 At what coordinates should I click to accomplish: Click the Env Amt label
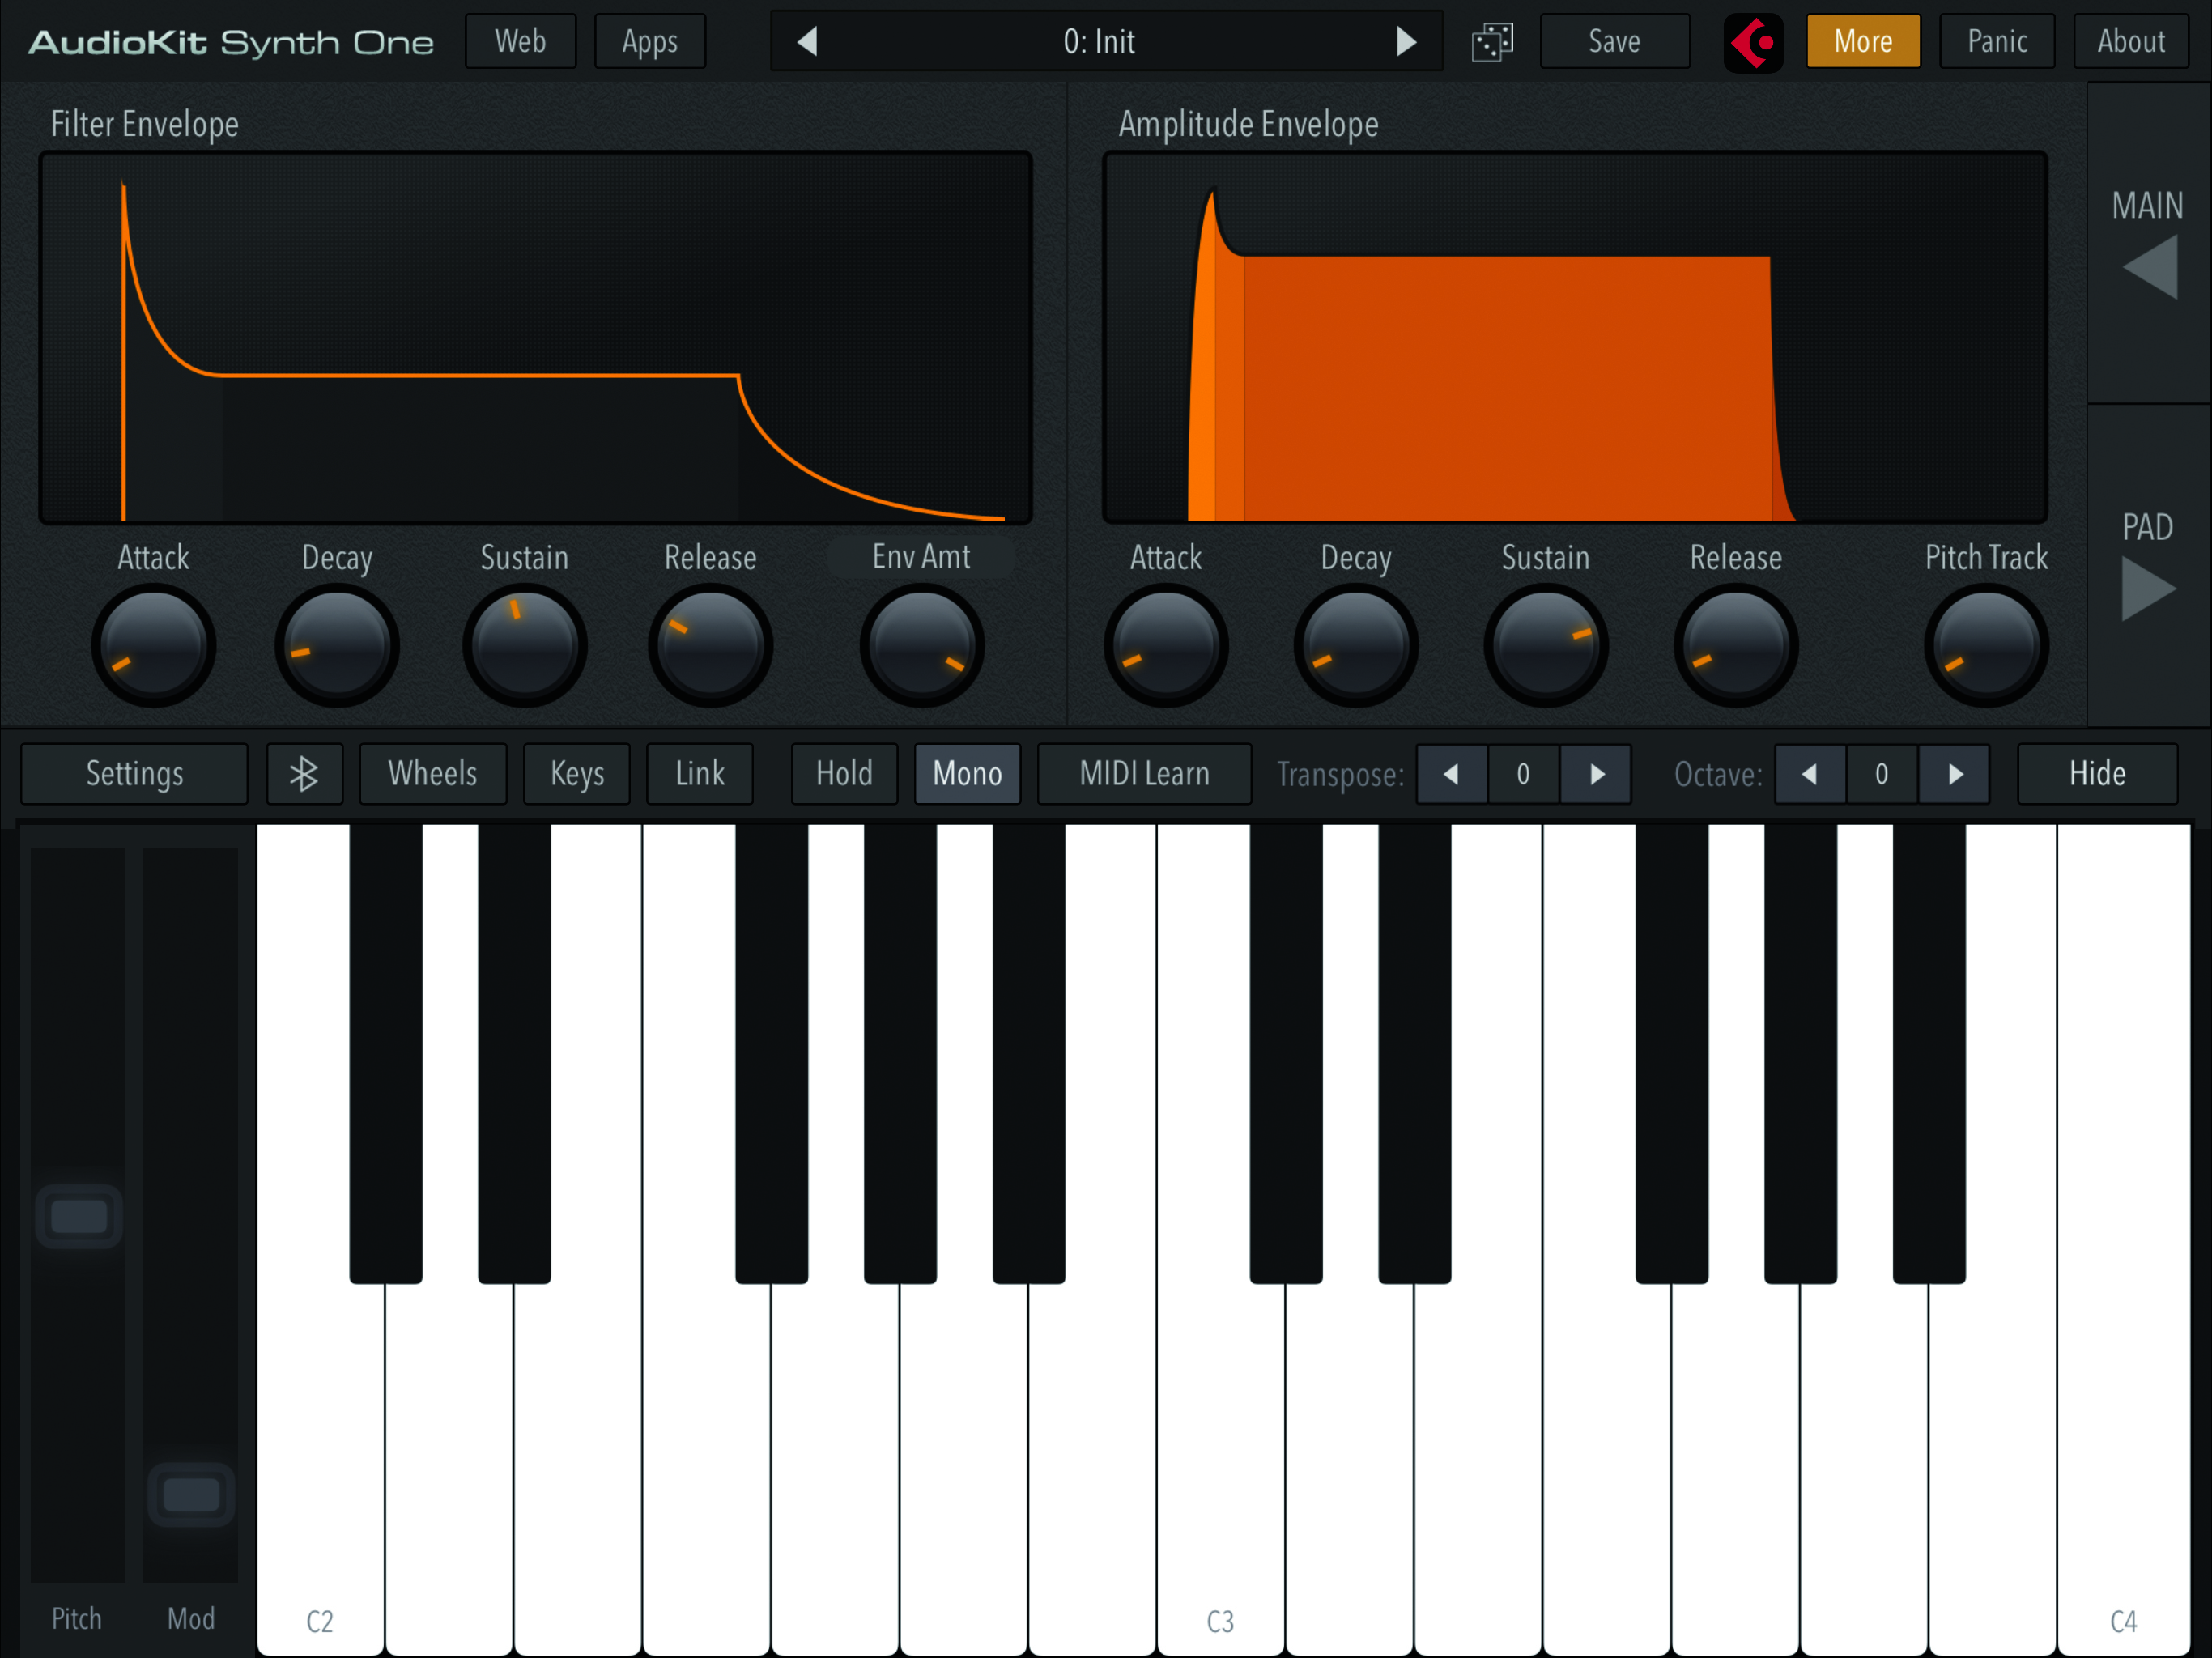[x=921, y=556]
